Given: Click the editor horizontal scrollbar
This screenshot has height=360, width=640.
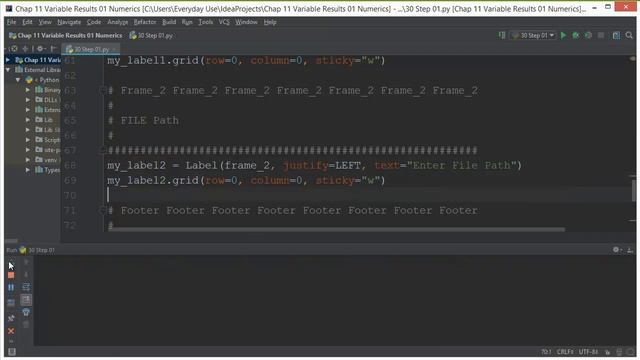Looking at the screenshot, I should 336,230.
